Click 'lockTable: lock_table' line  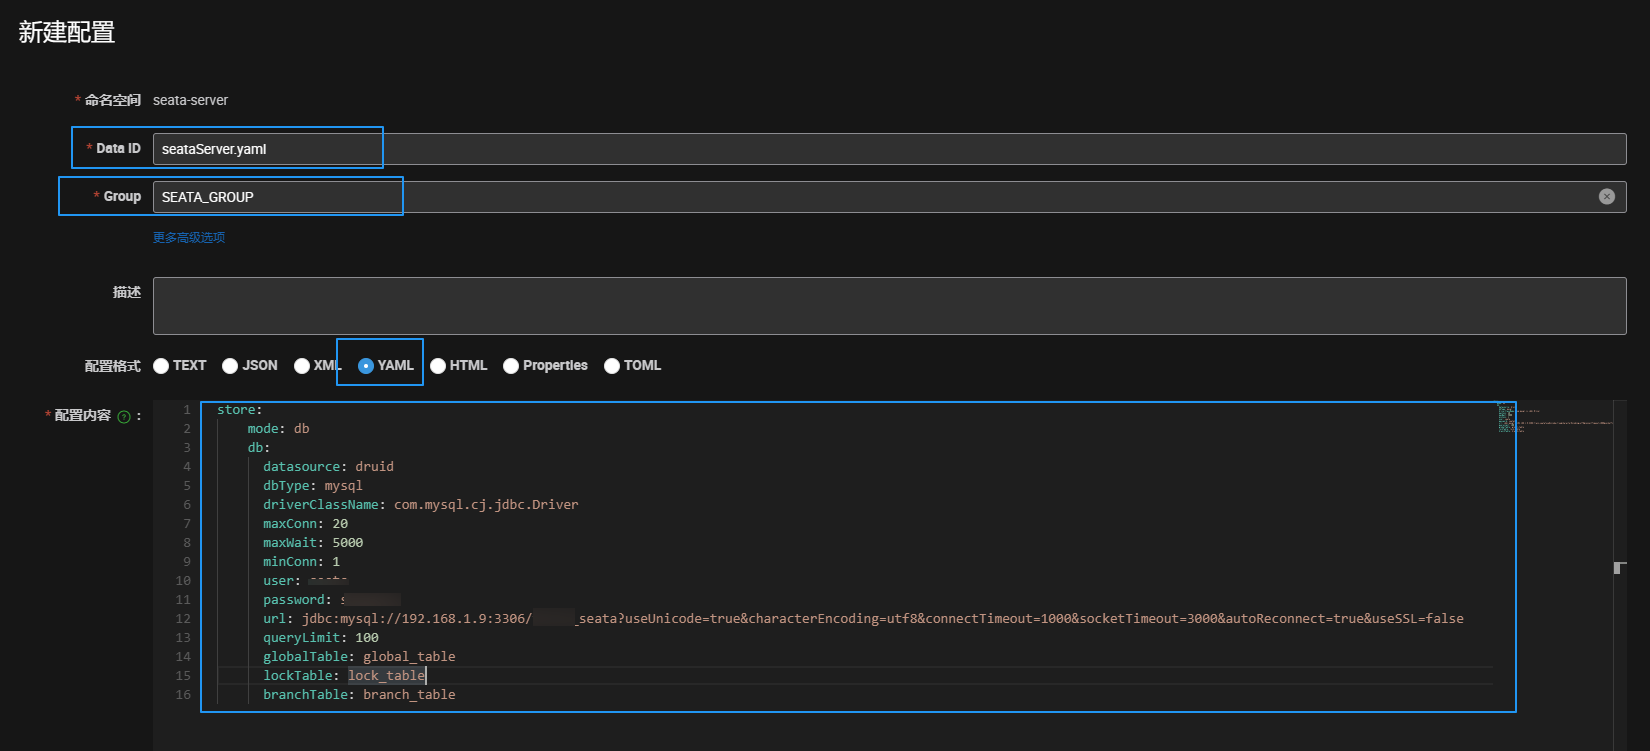[x=344, y=676]
